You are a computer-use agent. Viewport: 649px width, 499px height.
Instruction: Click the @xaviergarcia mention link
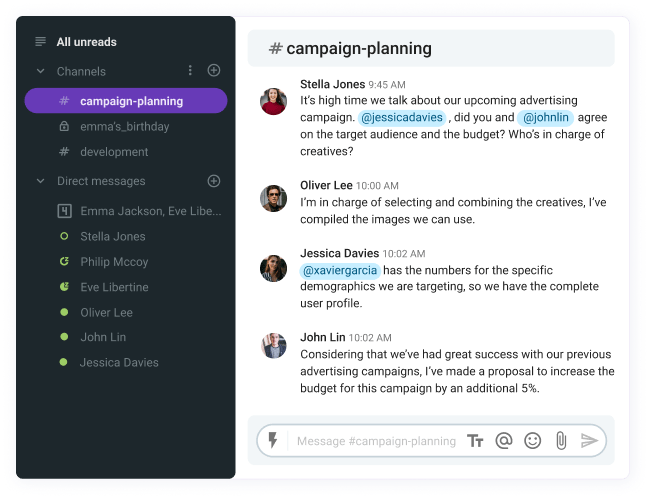pyautogui.click(x=340, y=271)
